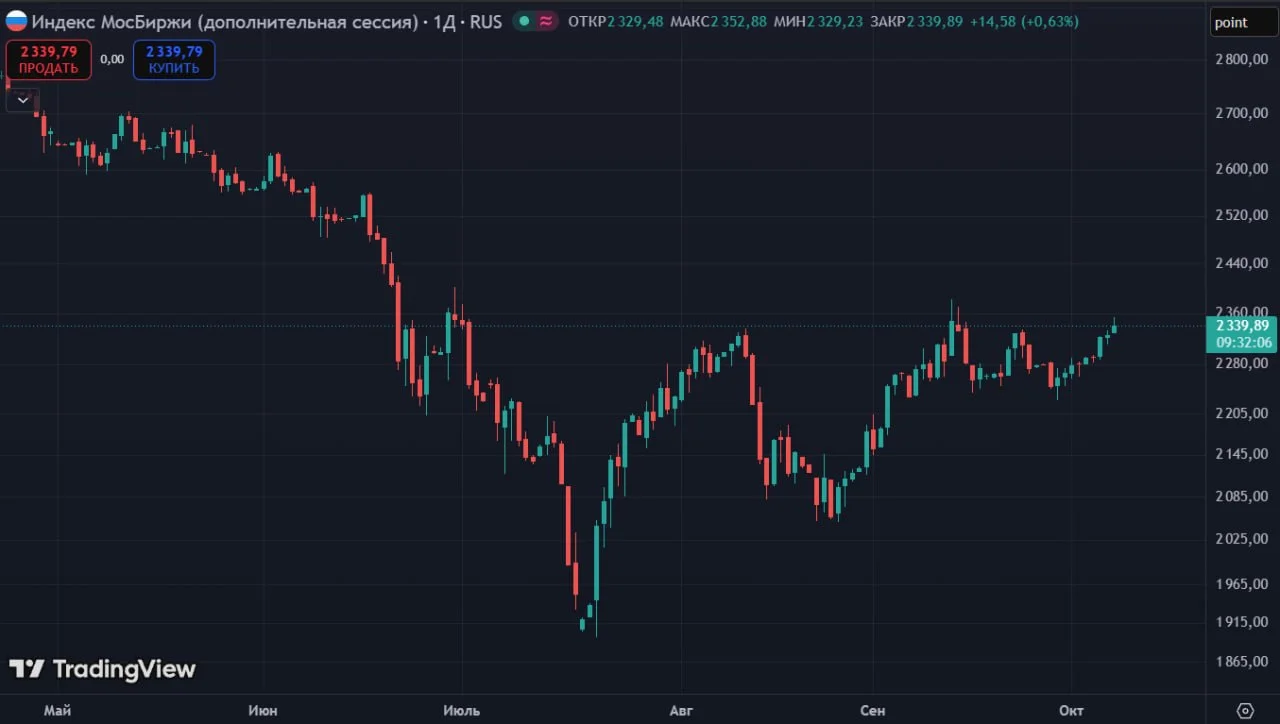Click the pink approximate data icon
Viewport: 1280px width, 724px height.
[546, 21]
